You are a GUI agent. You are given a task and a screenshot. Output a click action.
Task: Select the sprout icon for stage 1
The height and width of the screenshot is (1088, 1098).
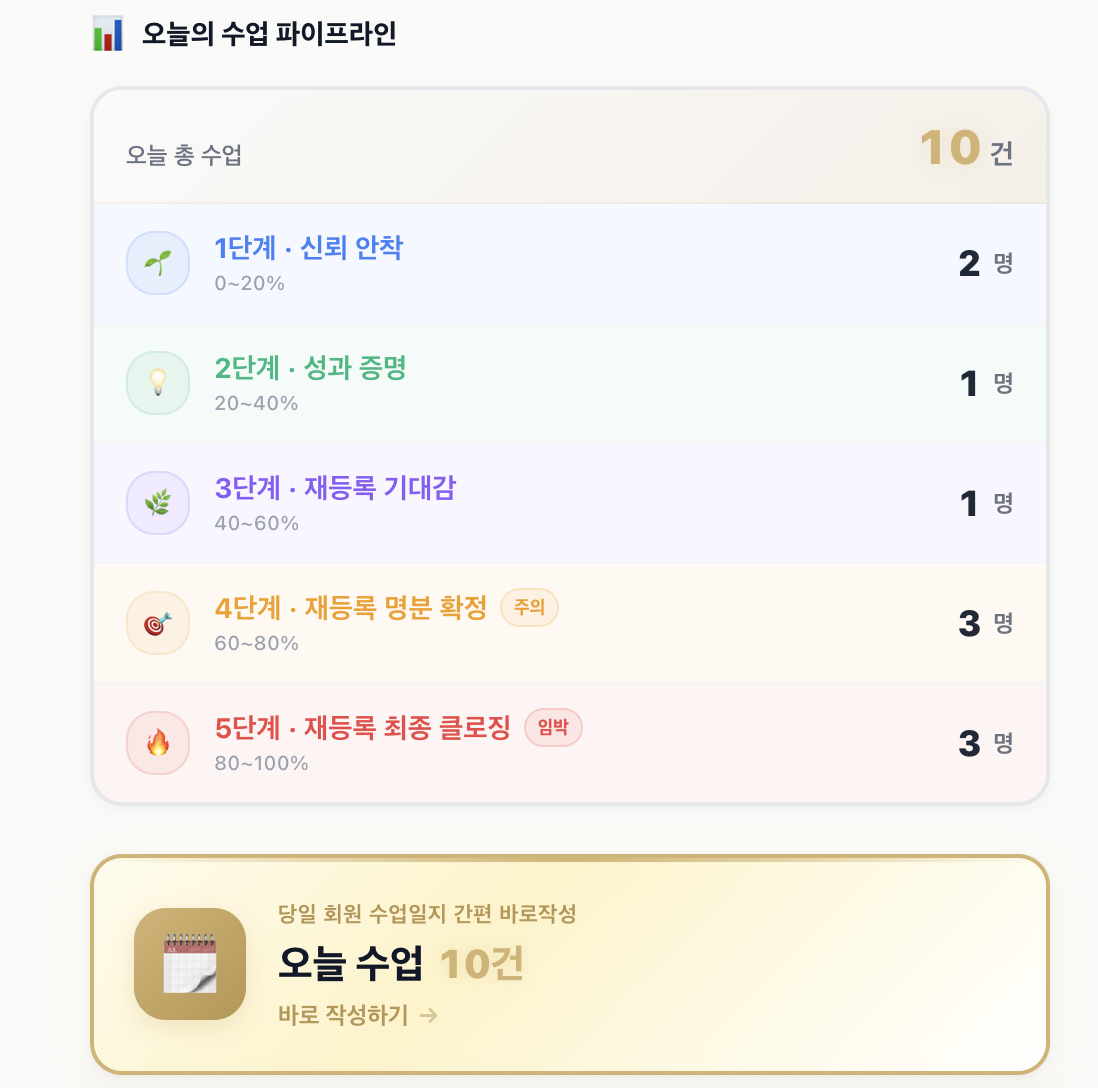[x=157, y=262]
